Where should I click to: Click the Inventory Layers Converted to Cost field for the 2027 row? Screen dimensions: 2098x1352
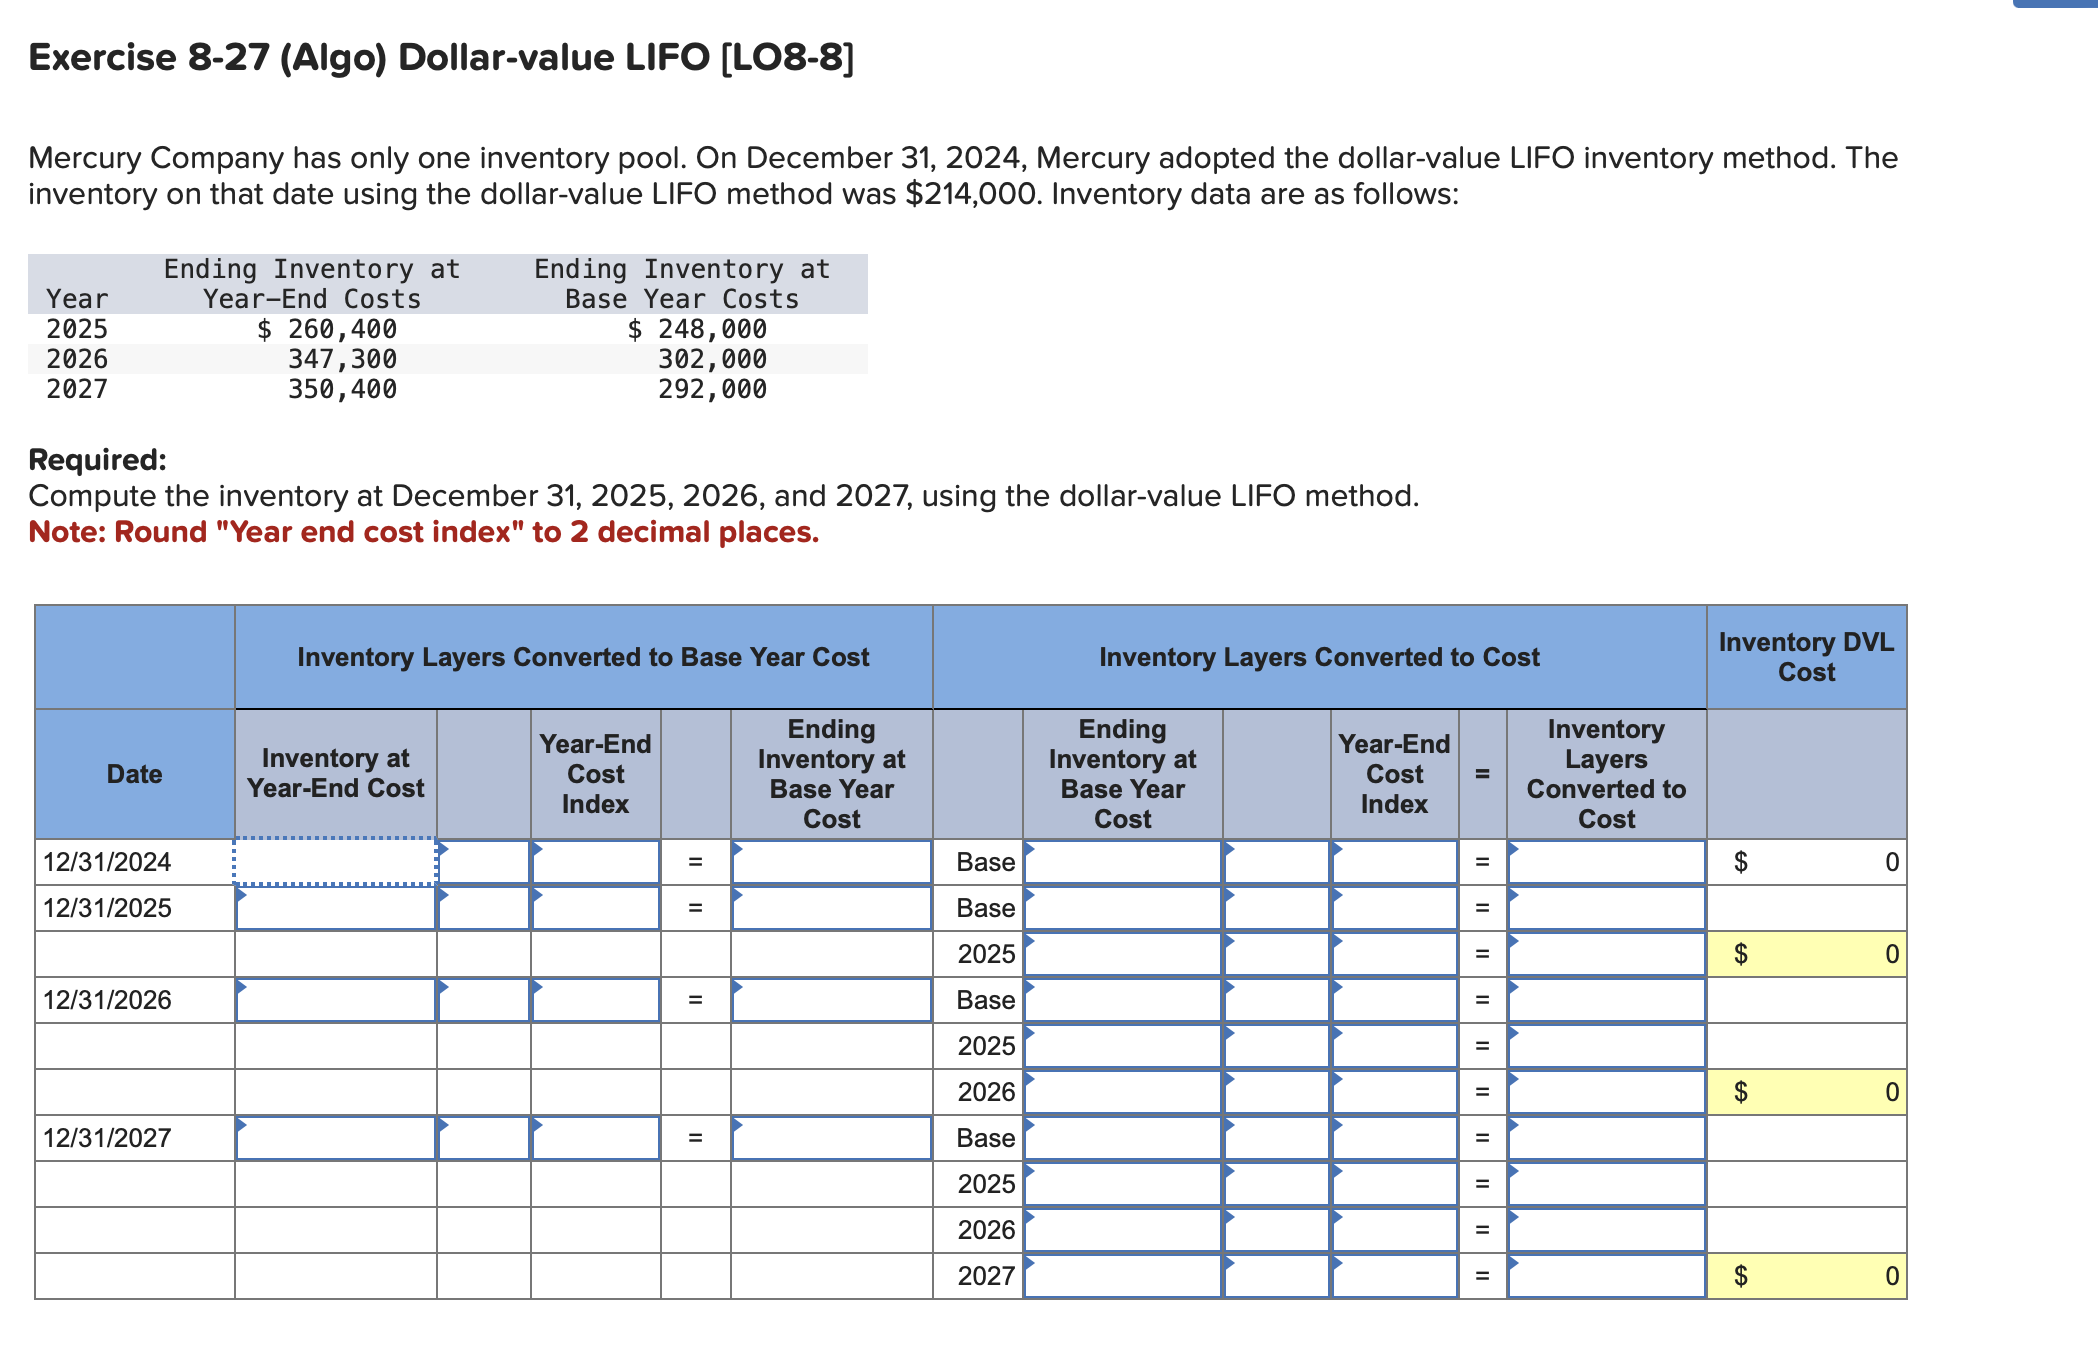coord(1605,1275)
